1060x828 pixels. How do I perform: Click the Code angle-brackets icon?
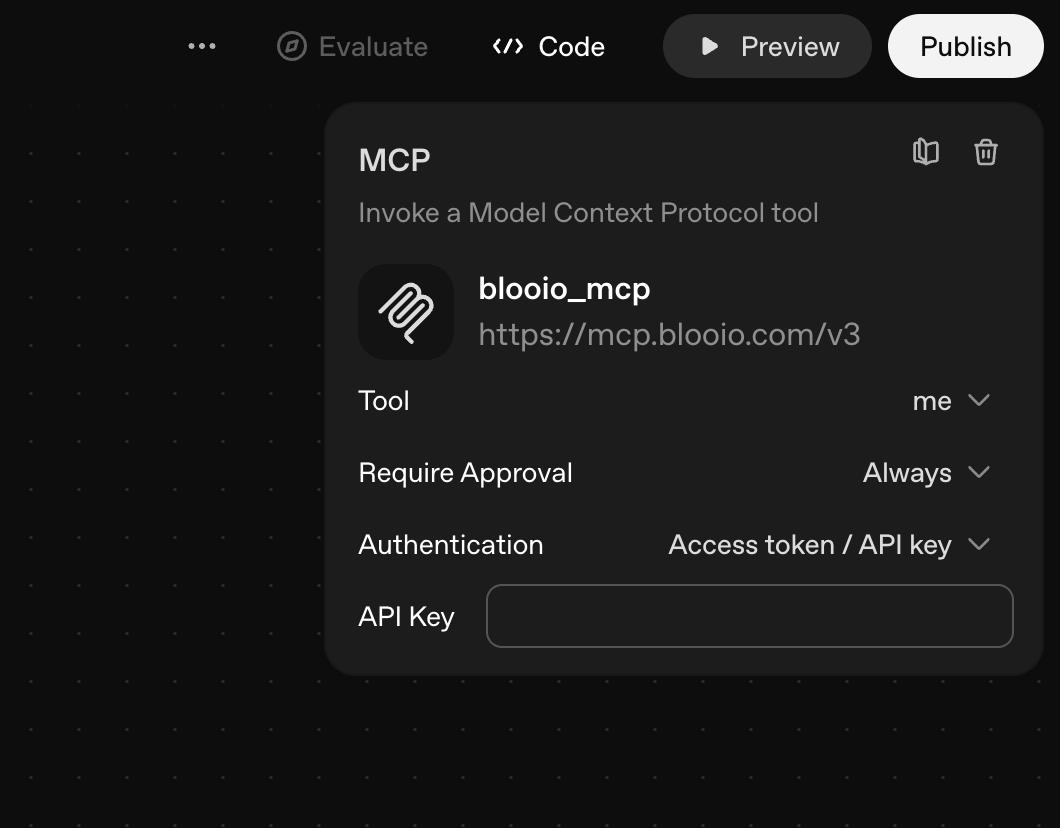(508, 46)
